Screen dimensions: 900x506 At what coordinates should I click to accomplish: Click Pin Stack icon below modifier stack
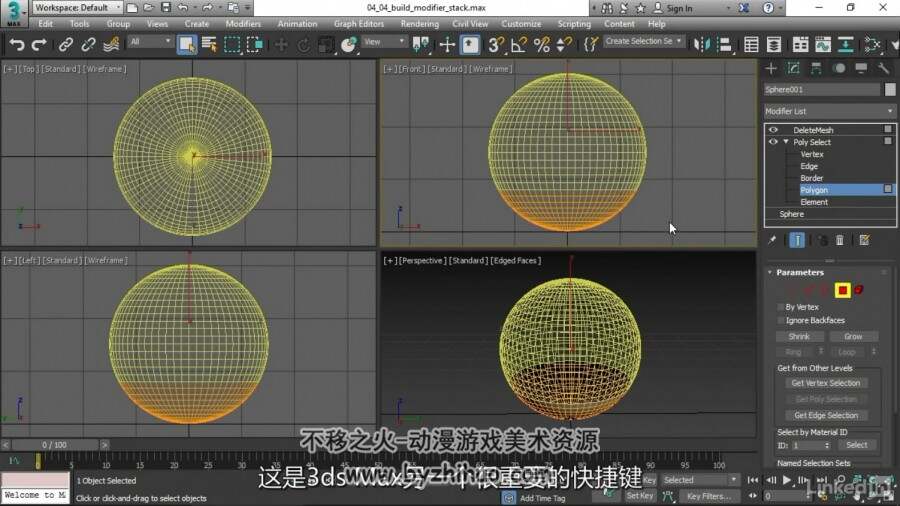(772, 240)
